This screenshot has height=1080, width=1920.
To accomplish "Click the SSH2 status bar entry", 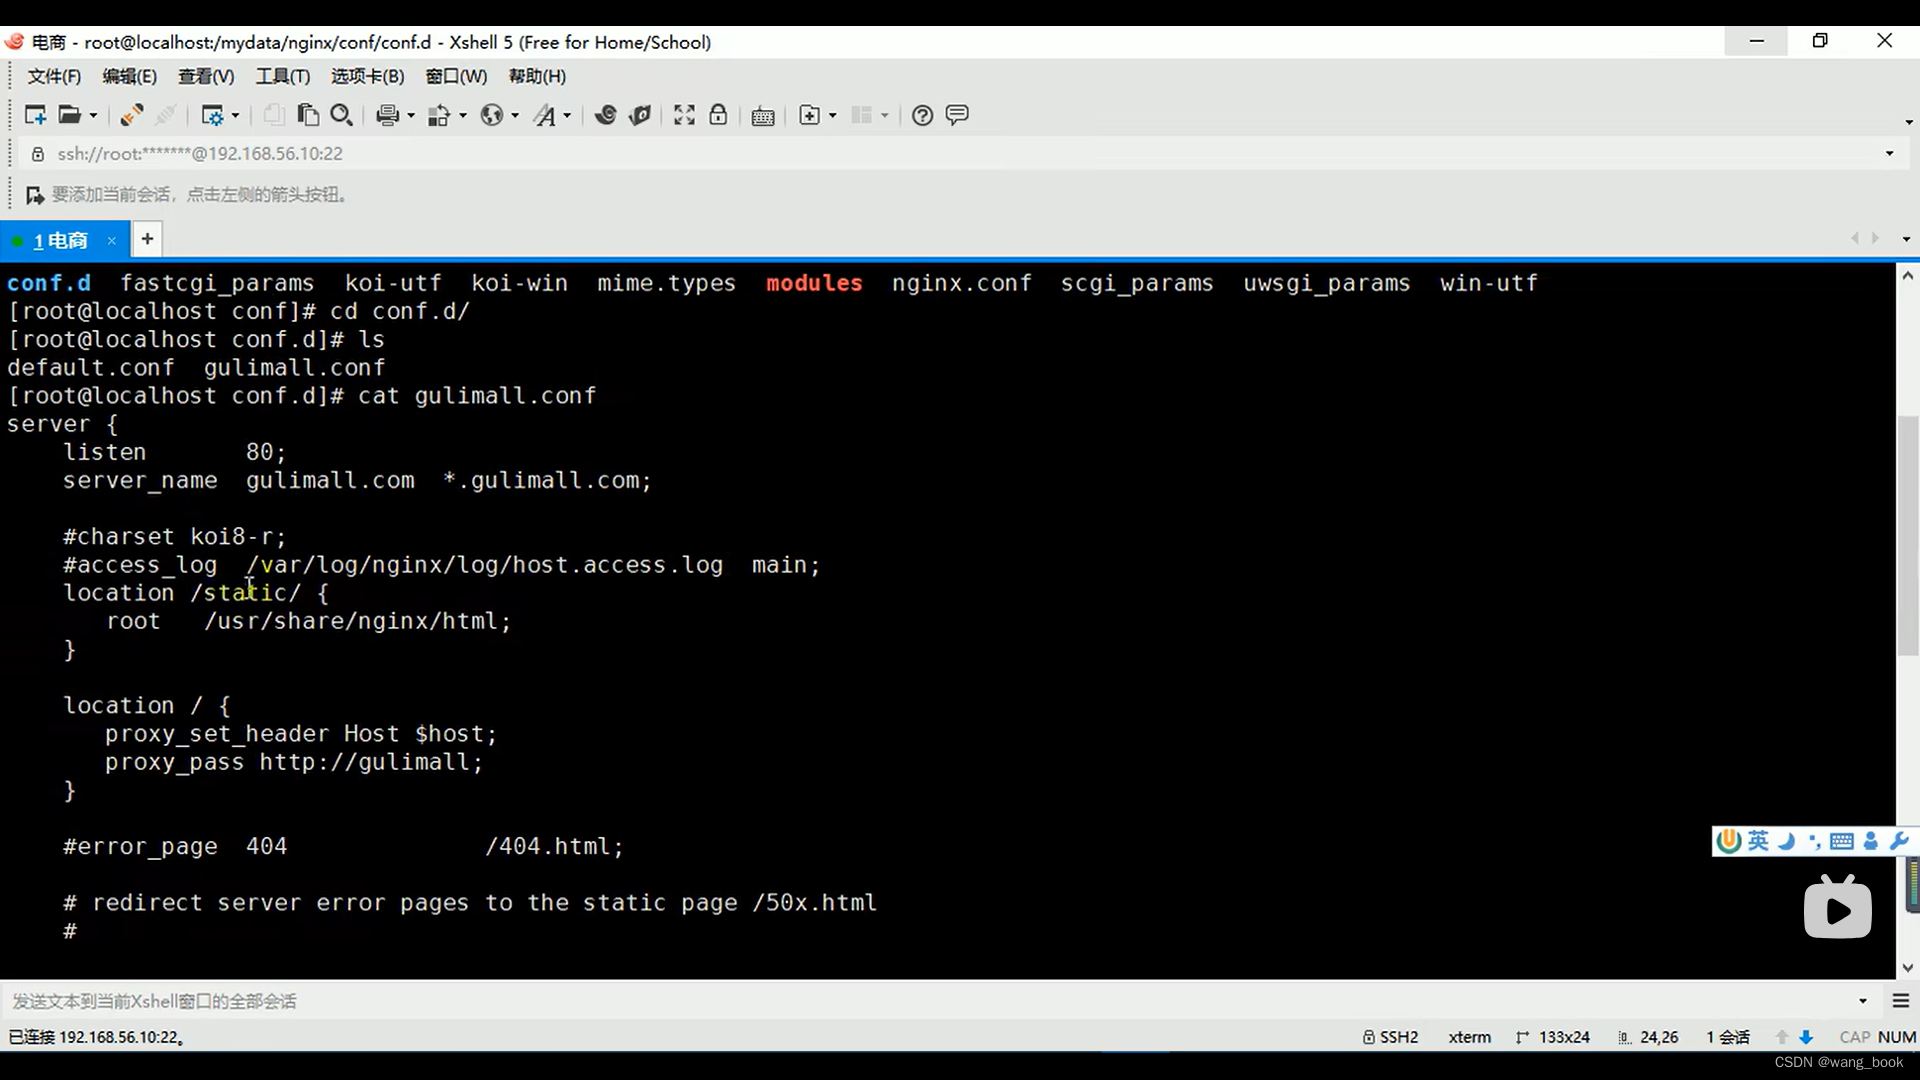I will [1390, 1038].
